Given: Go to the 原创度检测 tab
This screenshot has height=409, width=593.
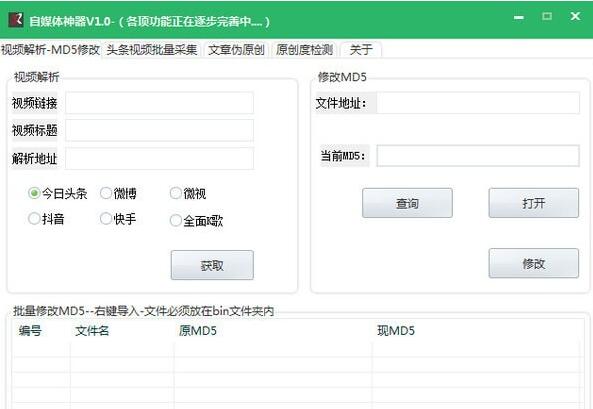Looking at the screenshot, I should click(x=304, y=50).
